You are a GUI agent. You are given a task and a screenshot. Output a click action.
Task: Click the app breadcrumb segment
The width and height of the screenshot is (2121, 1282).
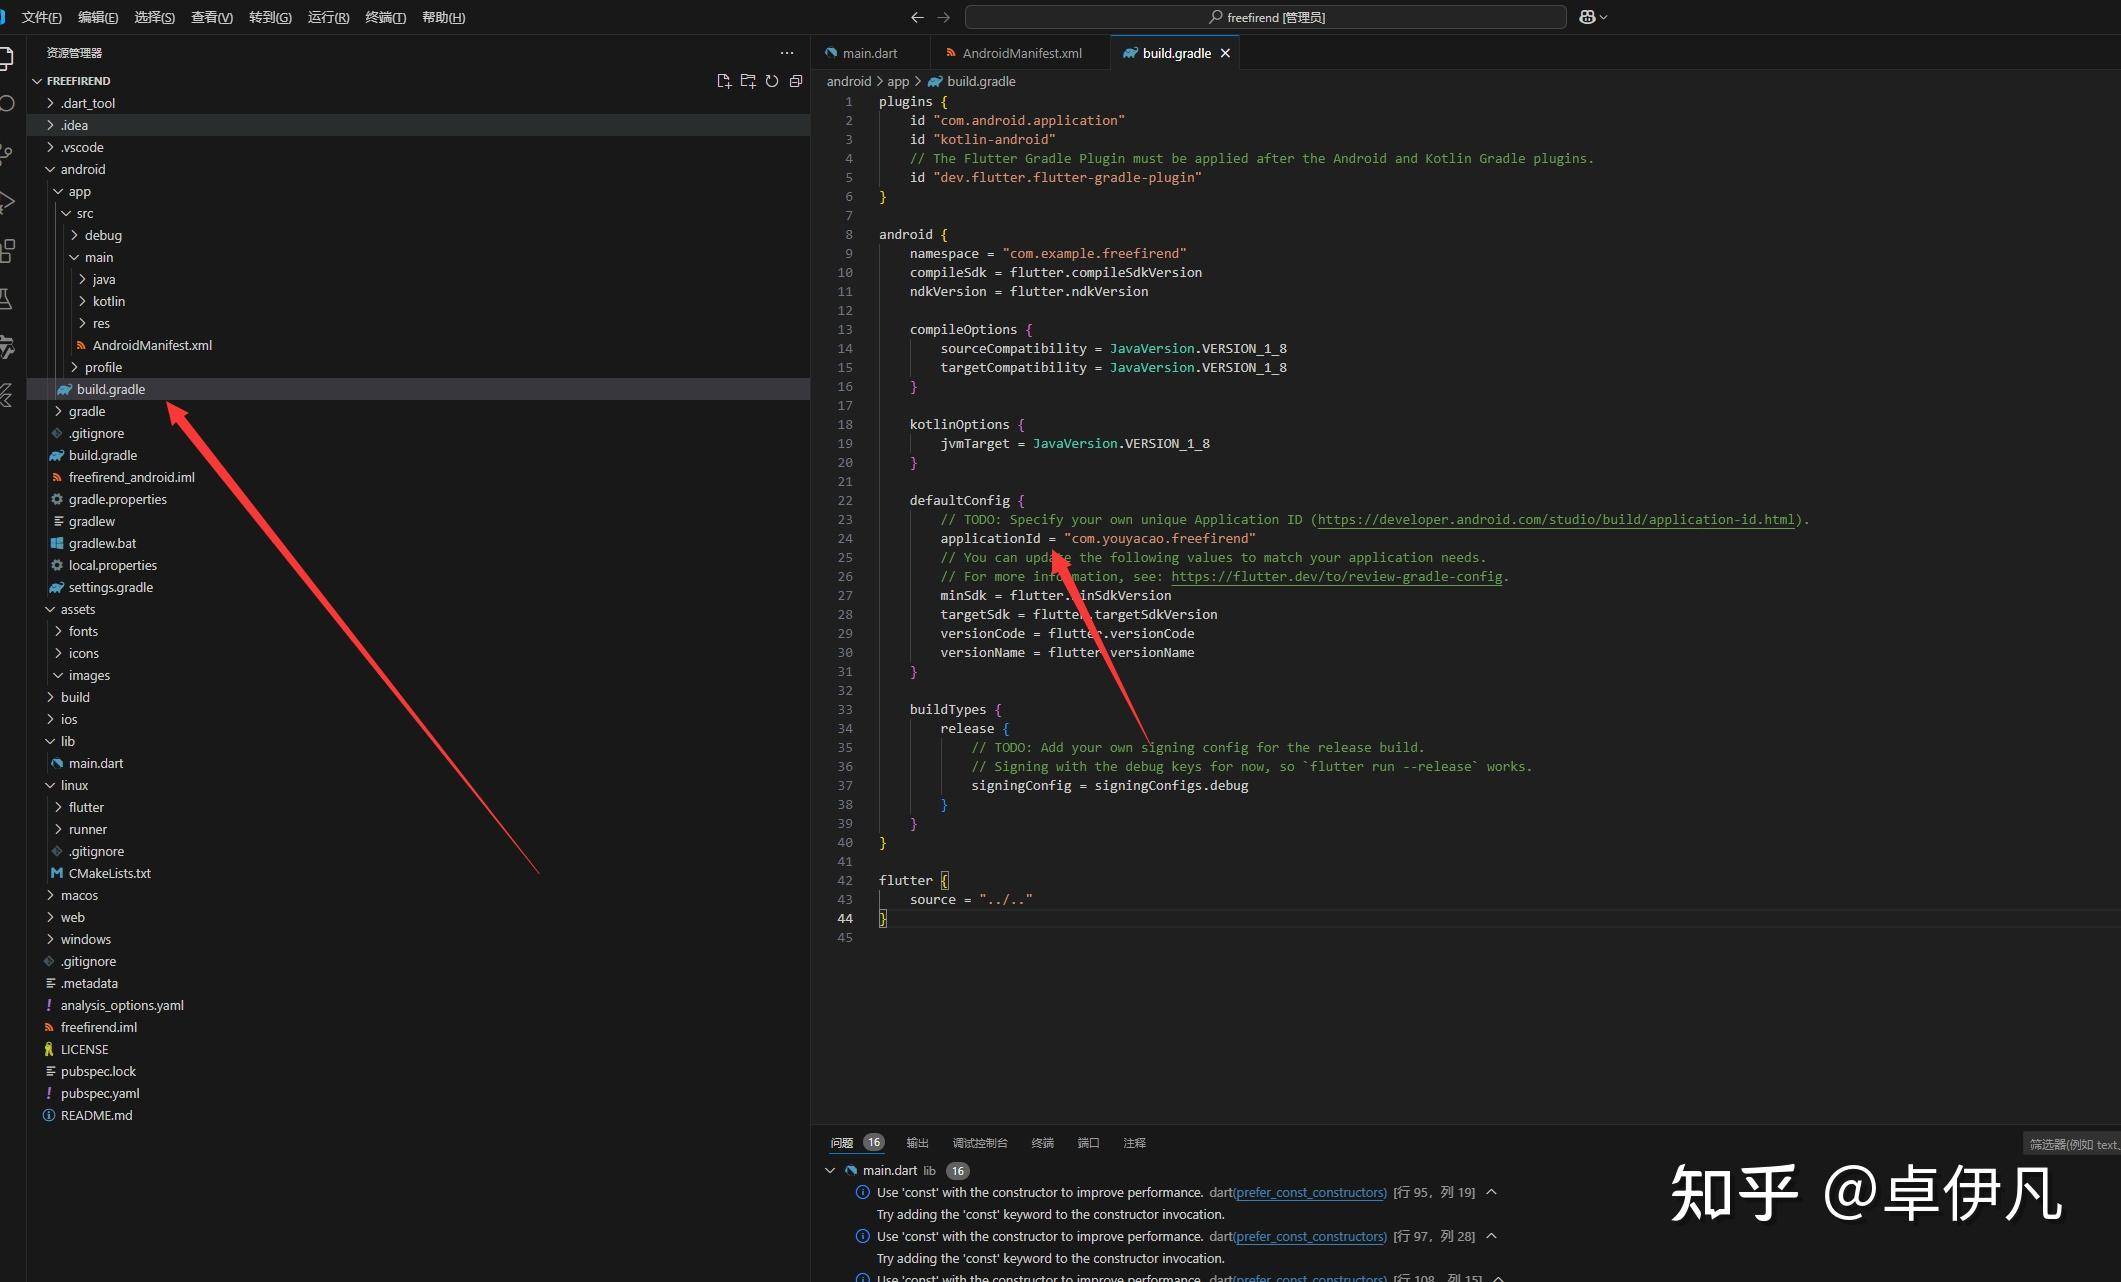click(x=898, y=81)
